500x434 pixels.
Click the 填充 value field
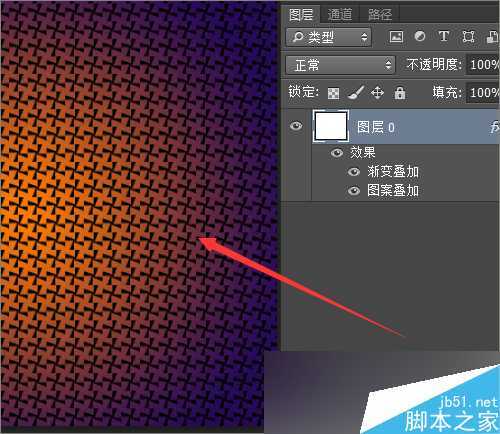483,92
